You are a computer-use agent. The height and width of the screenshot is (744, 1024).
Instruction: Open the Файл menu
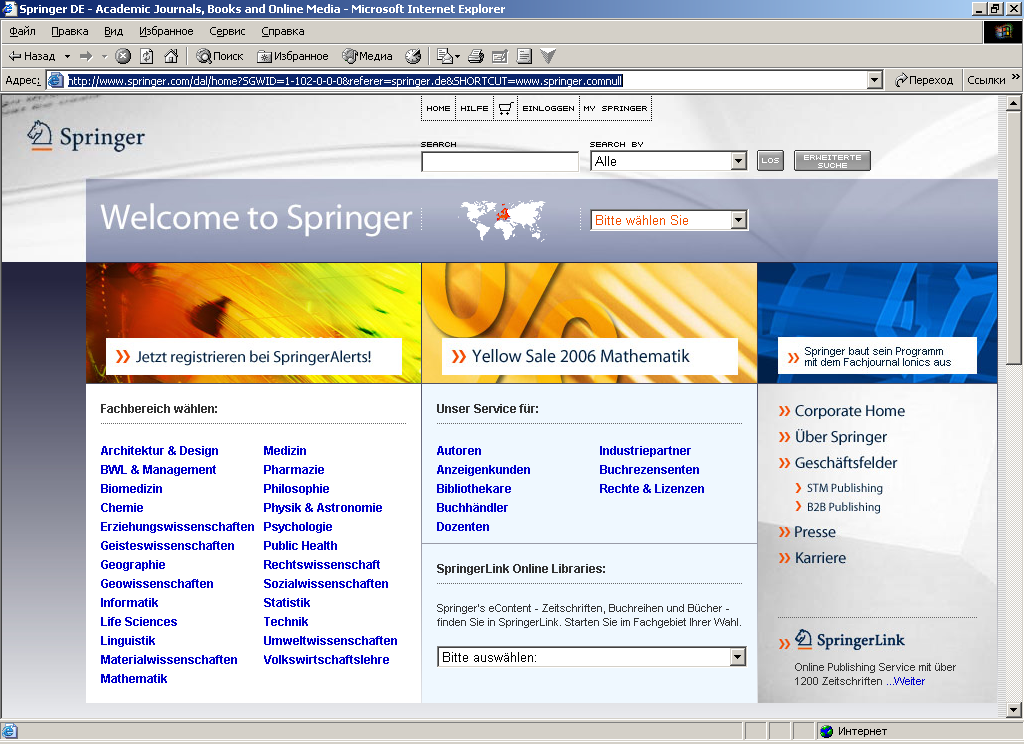pos(22,31)
